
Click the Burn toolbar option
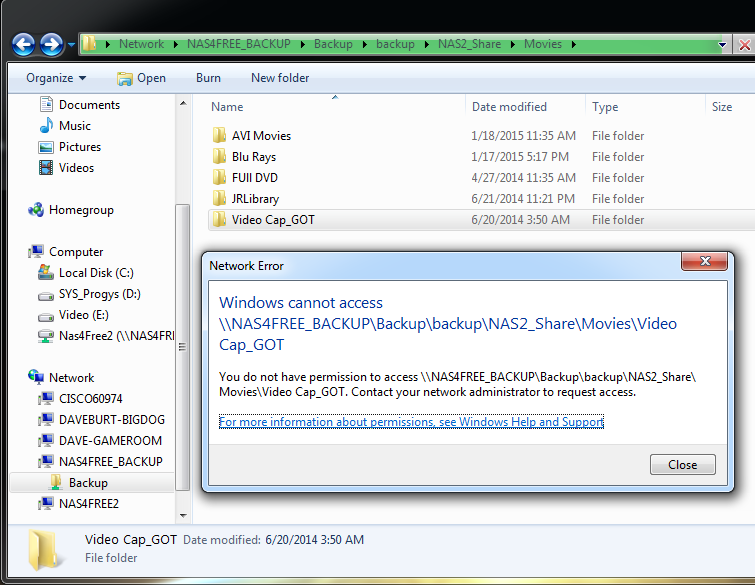tap(208, 78)
